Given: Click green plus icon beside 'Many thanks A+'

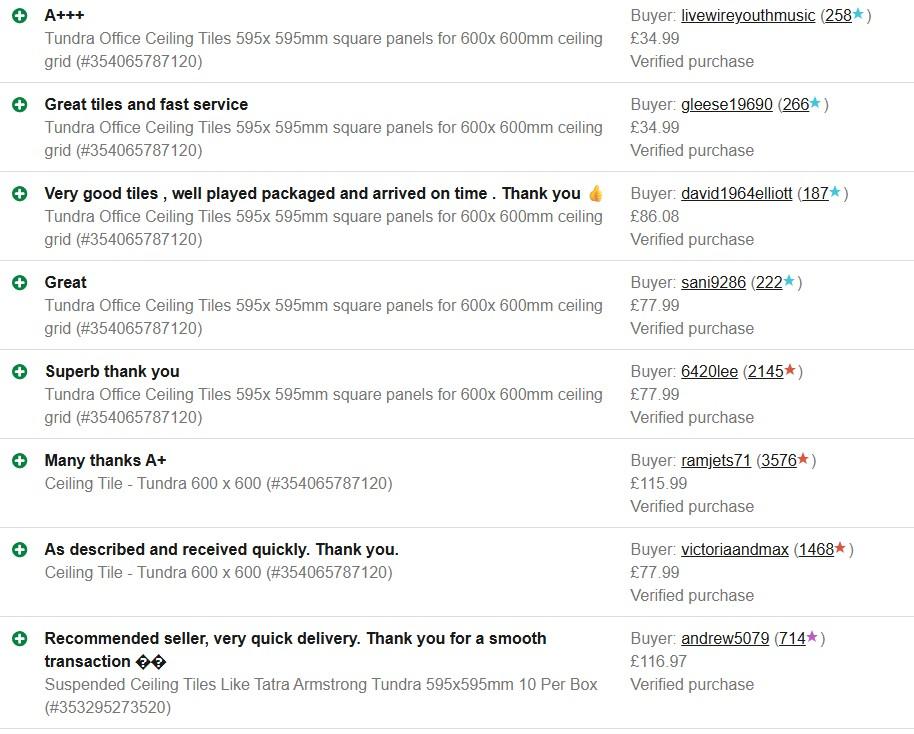Looking at the screenshot, I should (19, 461).
